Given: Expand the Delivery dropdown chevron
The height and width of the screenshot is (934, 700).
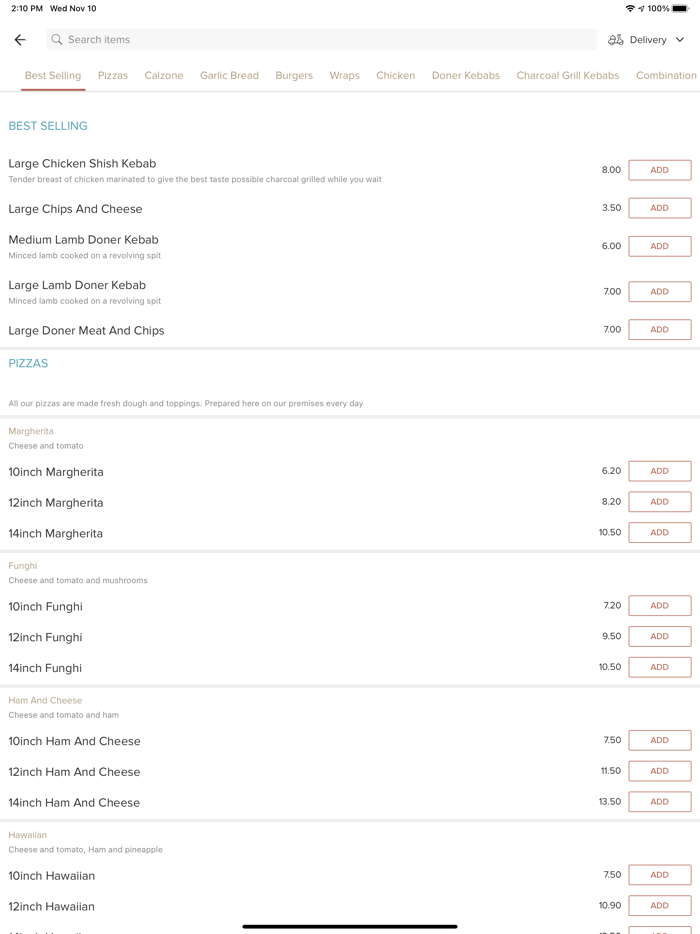Looking at the screenshot, I should tap(680, 40).
